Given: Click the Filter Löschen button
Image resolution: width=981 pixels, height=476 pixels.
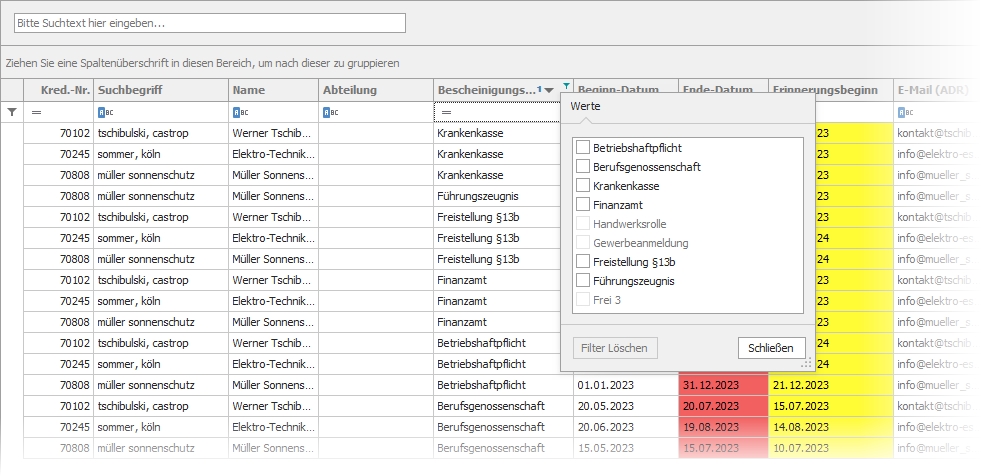Looking at the screenshot, I should pyautogui.click(x=615, y=348).
